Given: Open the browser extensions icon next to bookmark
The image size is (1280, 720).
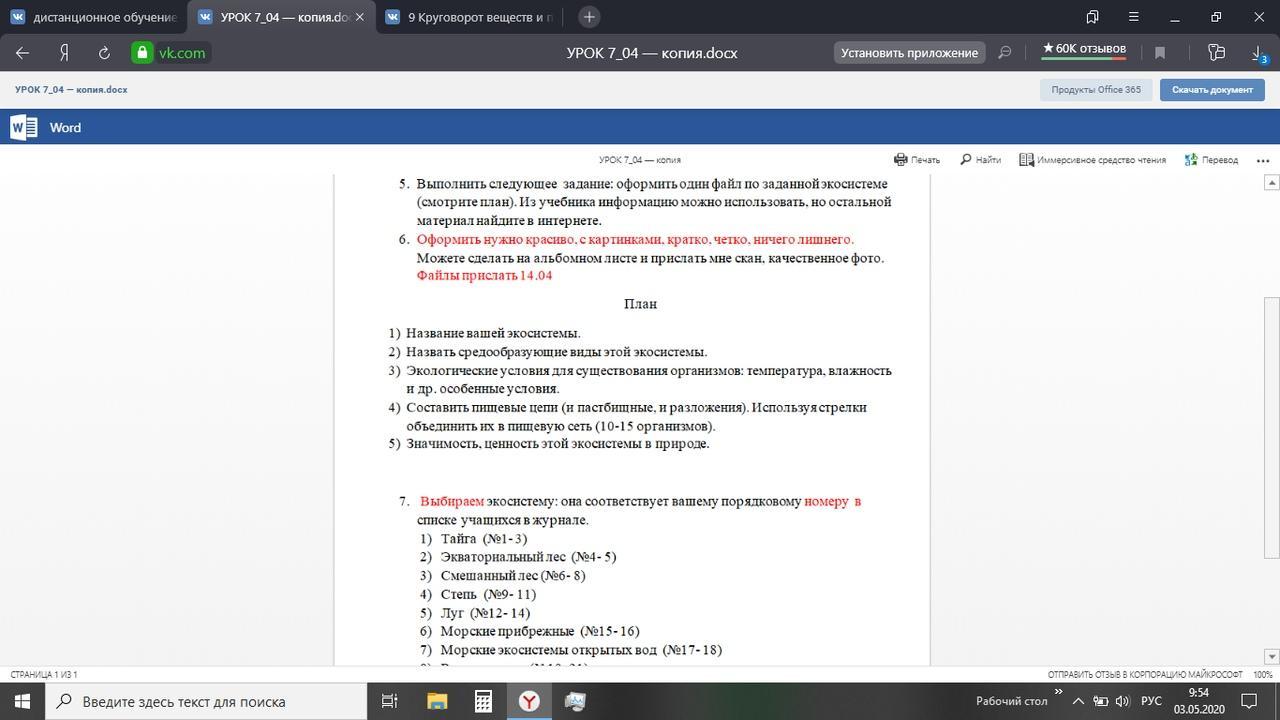Looking at the screenshot, I should tap(1216, 52).
